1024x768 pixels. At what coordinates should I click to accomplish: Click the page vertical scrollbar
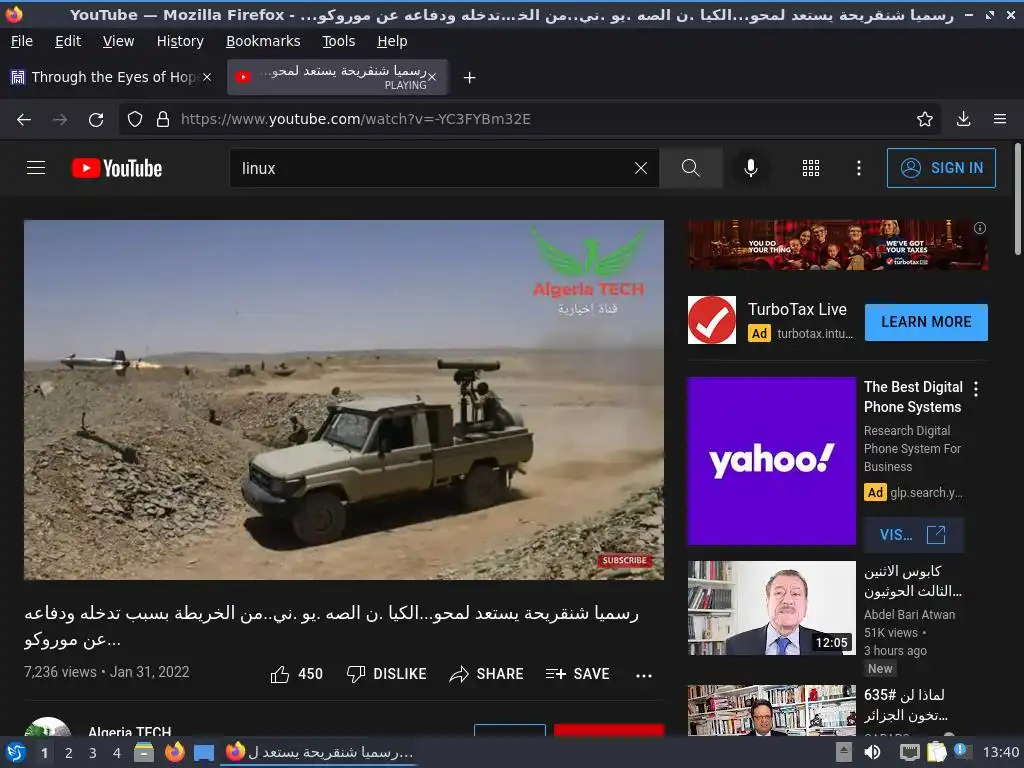1017,200
